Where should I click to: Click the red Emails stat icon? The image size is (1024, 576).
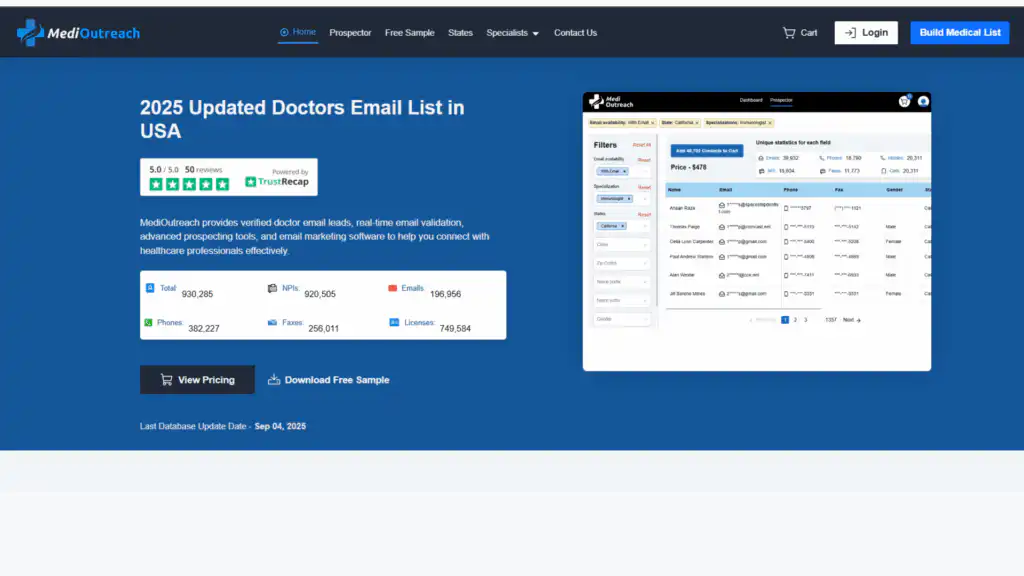tap(393, 288)
